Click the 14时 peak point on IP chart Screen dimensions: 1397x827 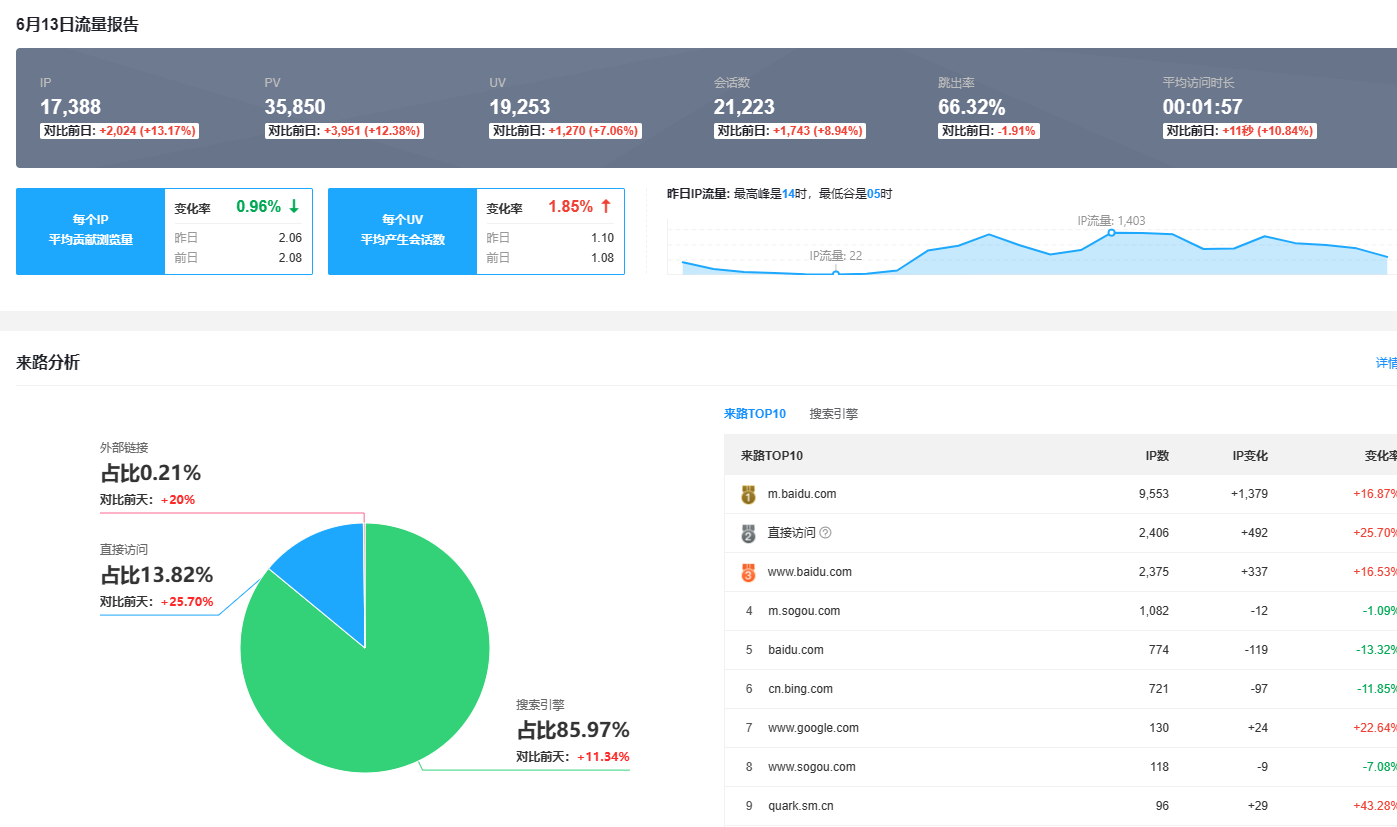(x=1111, y=232)
